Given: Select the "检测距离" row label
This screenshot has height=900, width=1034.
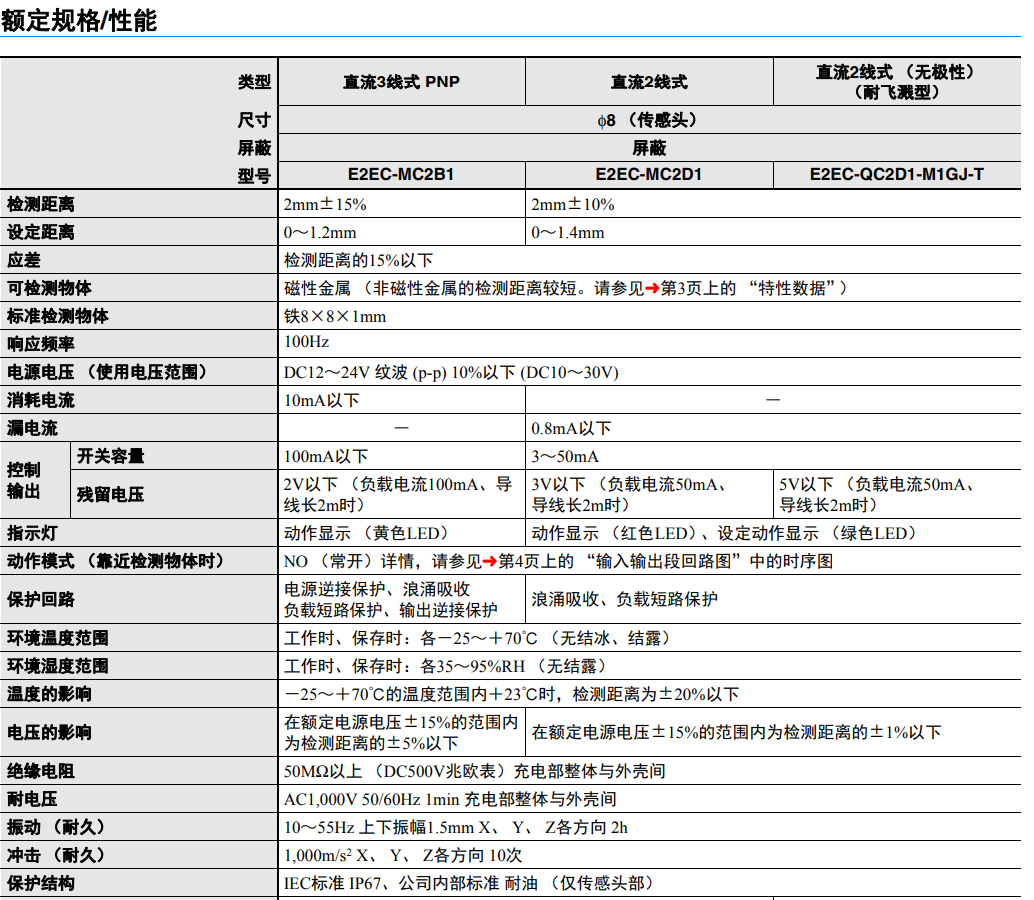Looking at the screenshot, I should [x=41, y=204].
